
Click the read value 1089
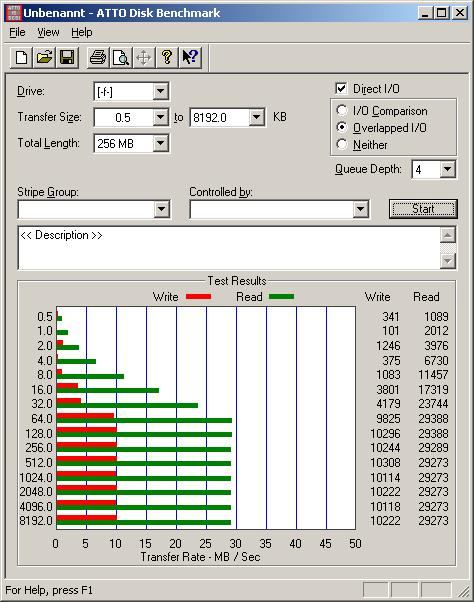436,317
